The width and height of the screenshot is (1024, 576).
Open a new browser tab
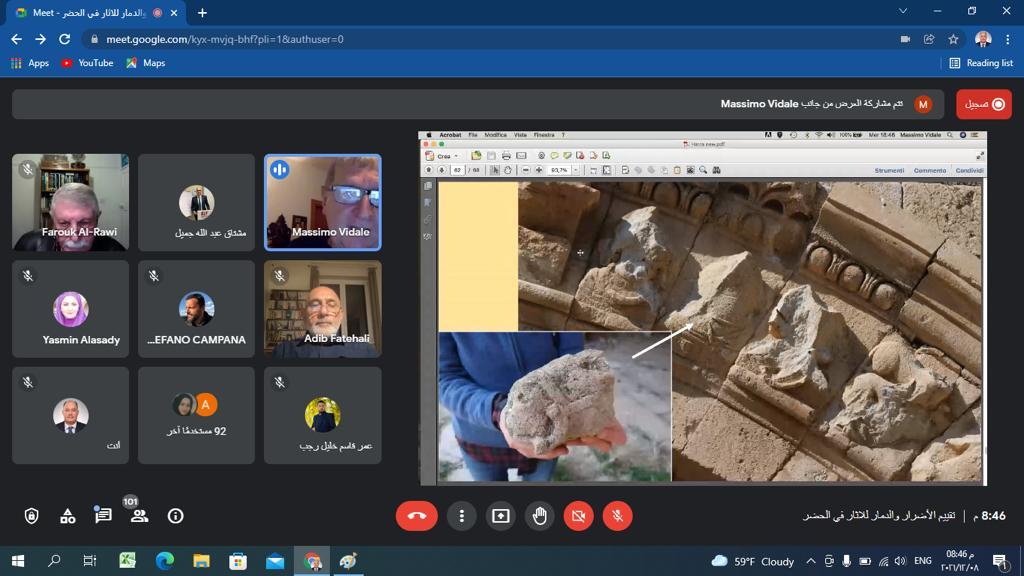(202, 13)
